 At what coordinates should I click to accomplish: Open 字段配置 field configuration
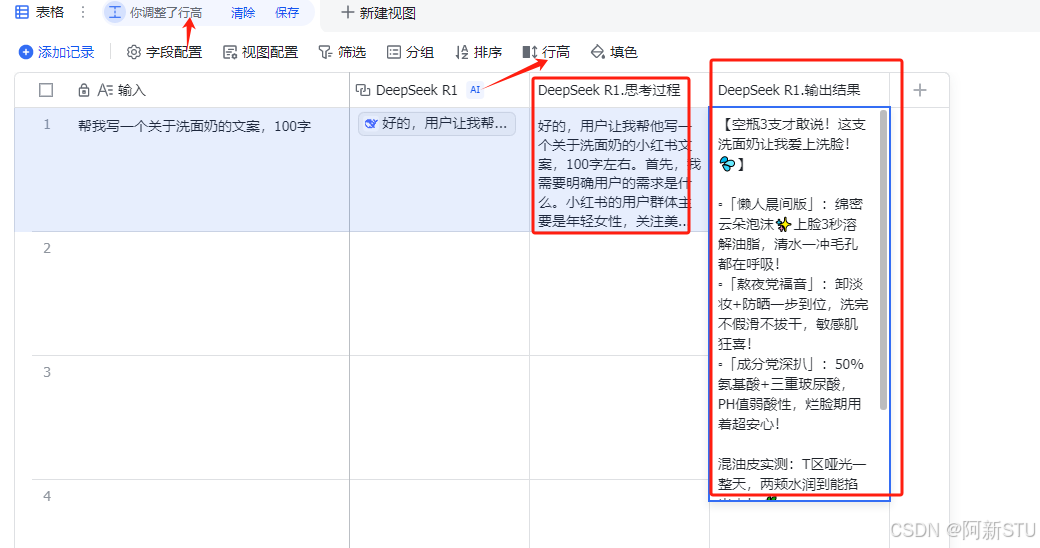164,52
